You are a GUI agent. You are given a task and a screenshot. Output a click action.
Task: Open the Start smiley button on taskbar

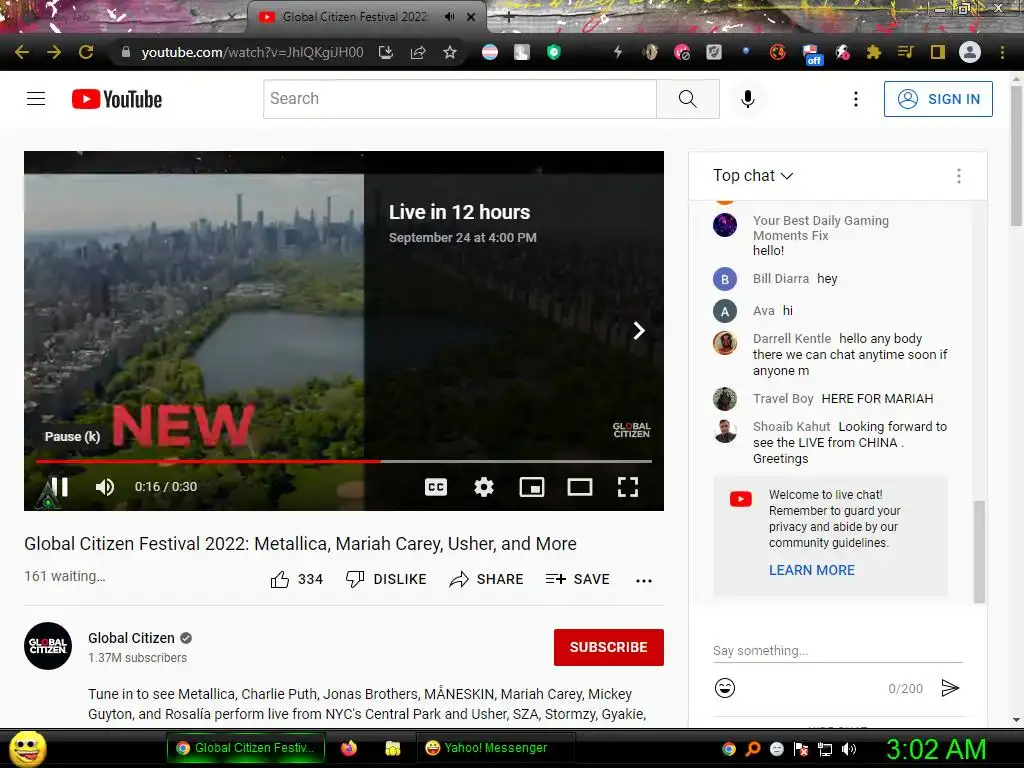coord(27,748)
